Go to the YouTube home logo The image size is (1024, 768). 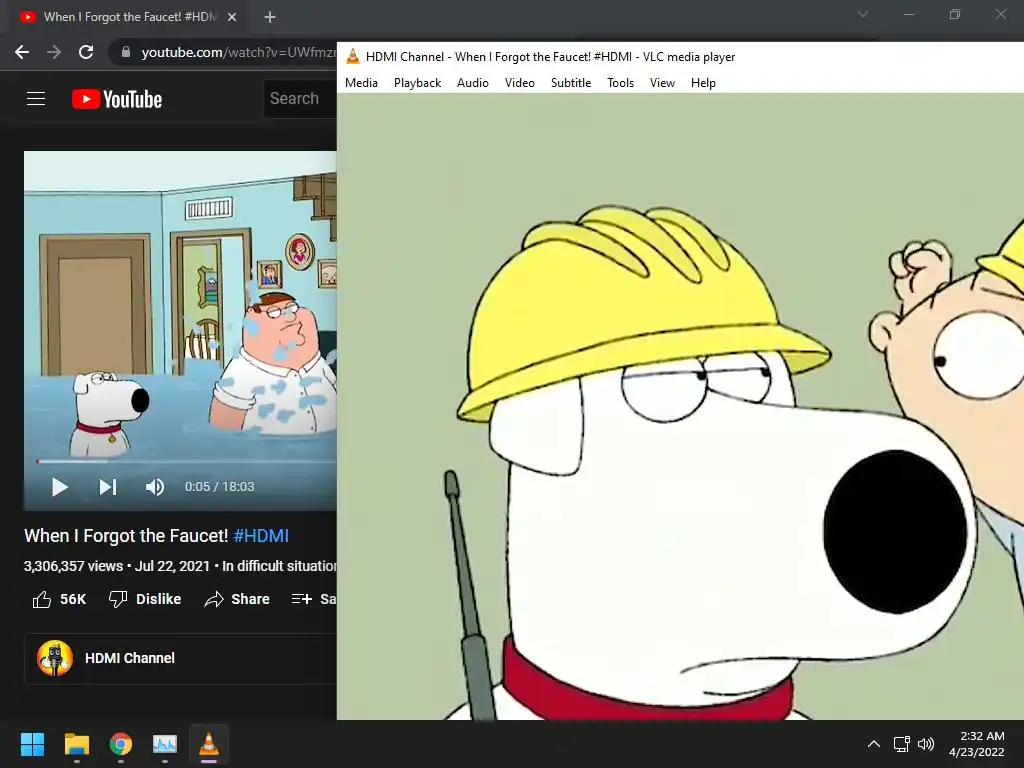[x=117, y=99]
